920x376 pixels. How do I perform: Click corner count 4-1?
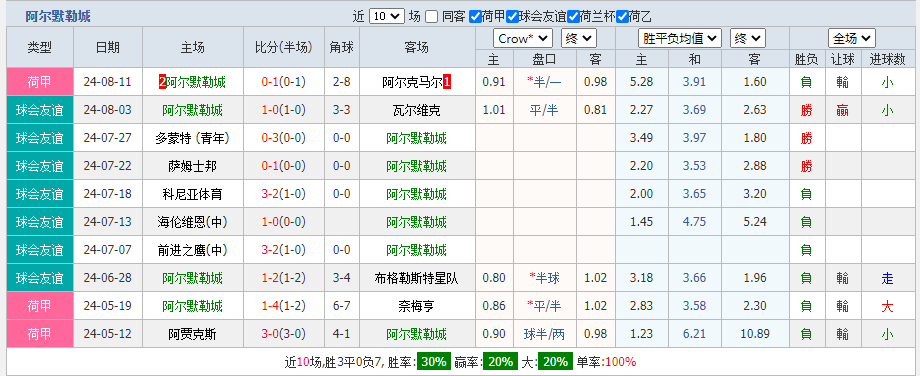tap(341, 334)
